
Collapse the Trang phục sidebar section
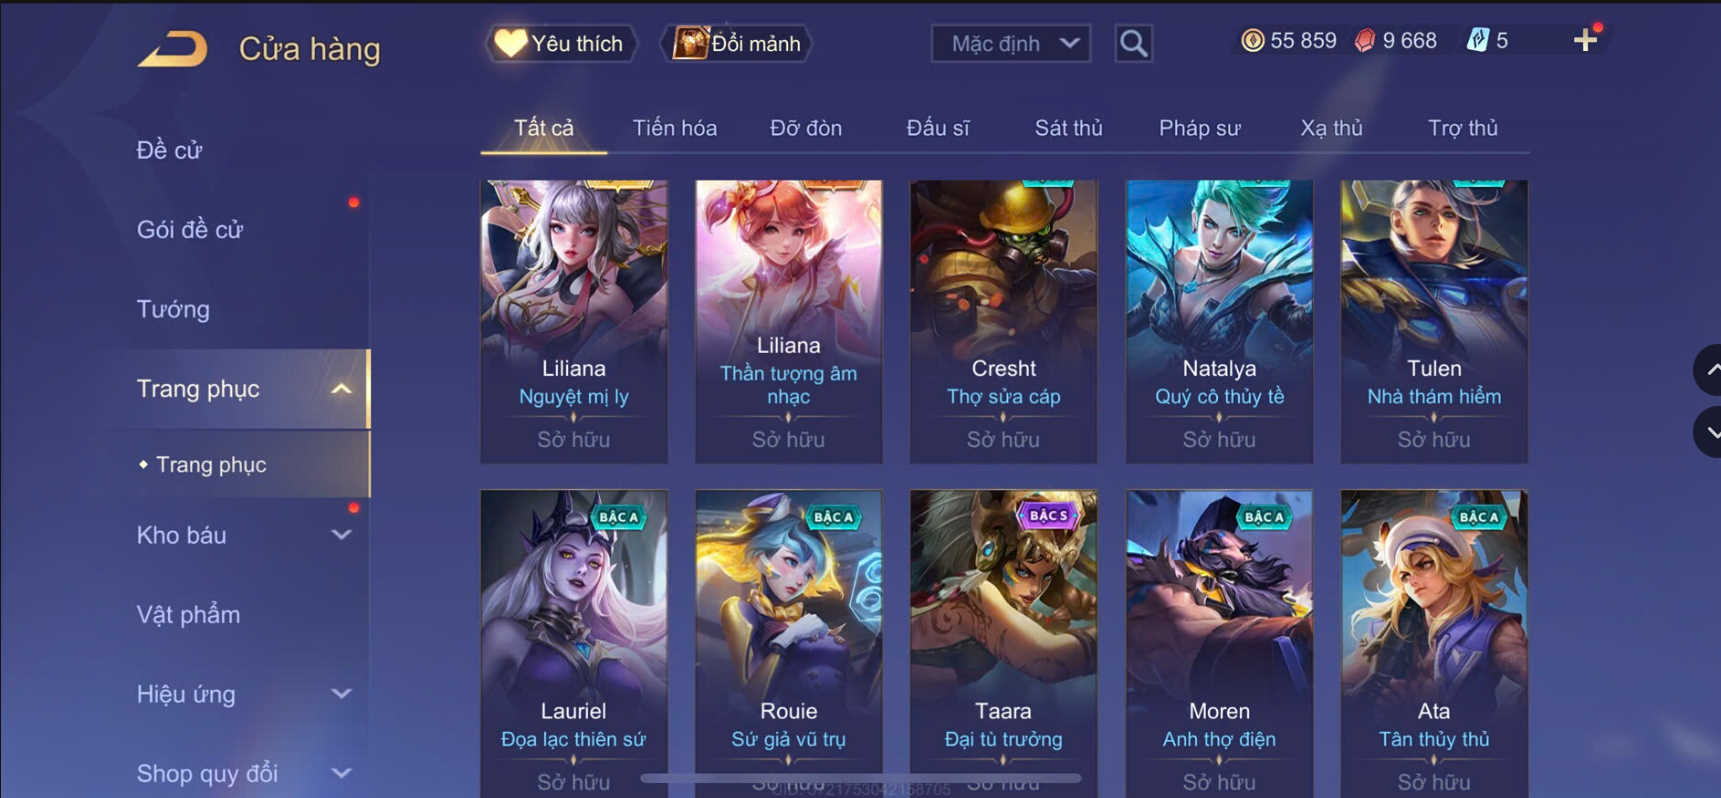[x=341, y=389]
